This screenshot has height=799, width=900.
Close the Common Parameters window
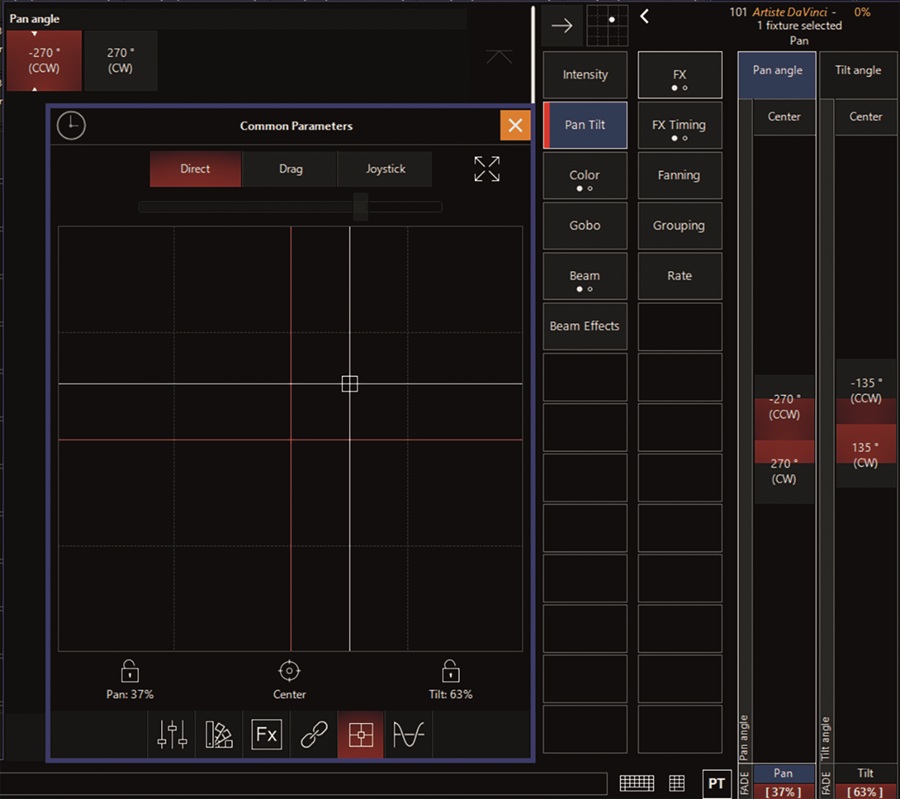tap(515, 125)
